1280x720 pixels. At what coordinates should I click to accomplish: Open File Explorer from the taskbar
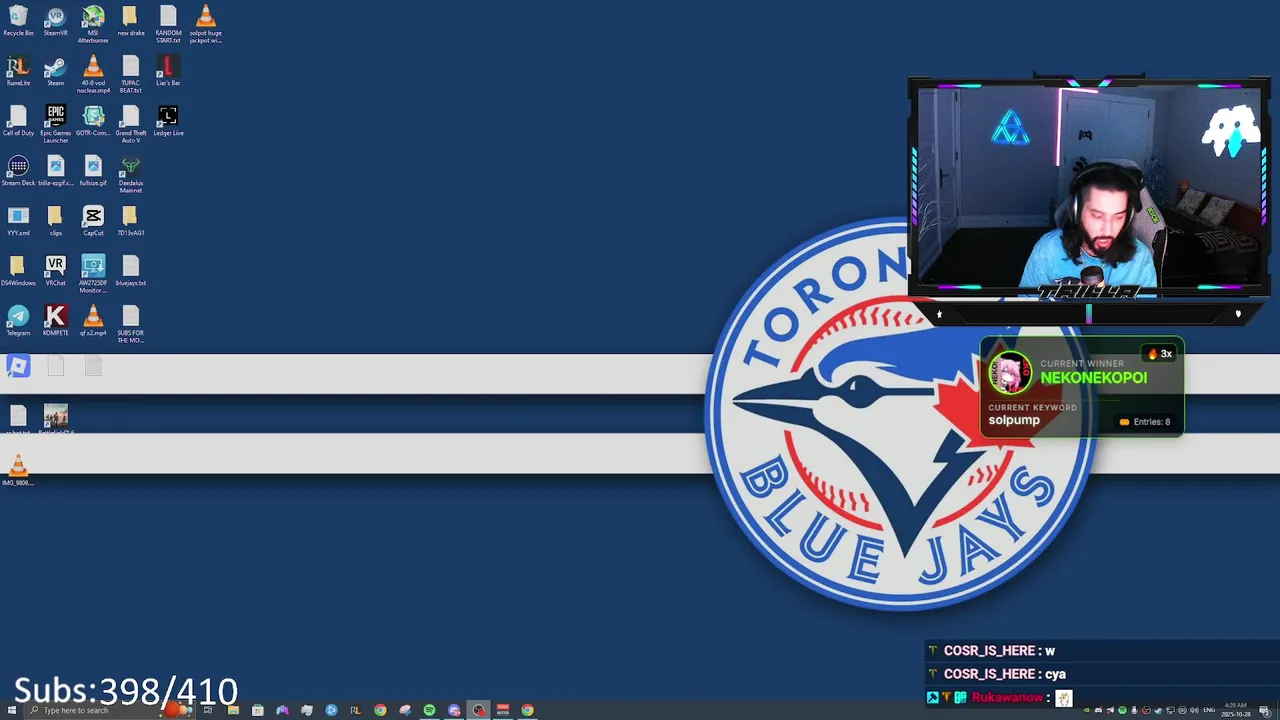(233, 710)
